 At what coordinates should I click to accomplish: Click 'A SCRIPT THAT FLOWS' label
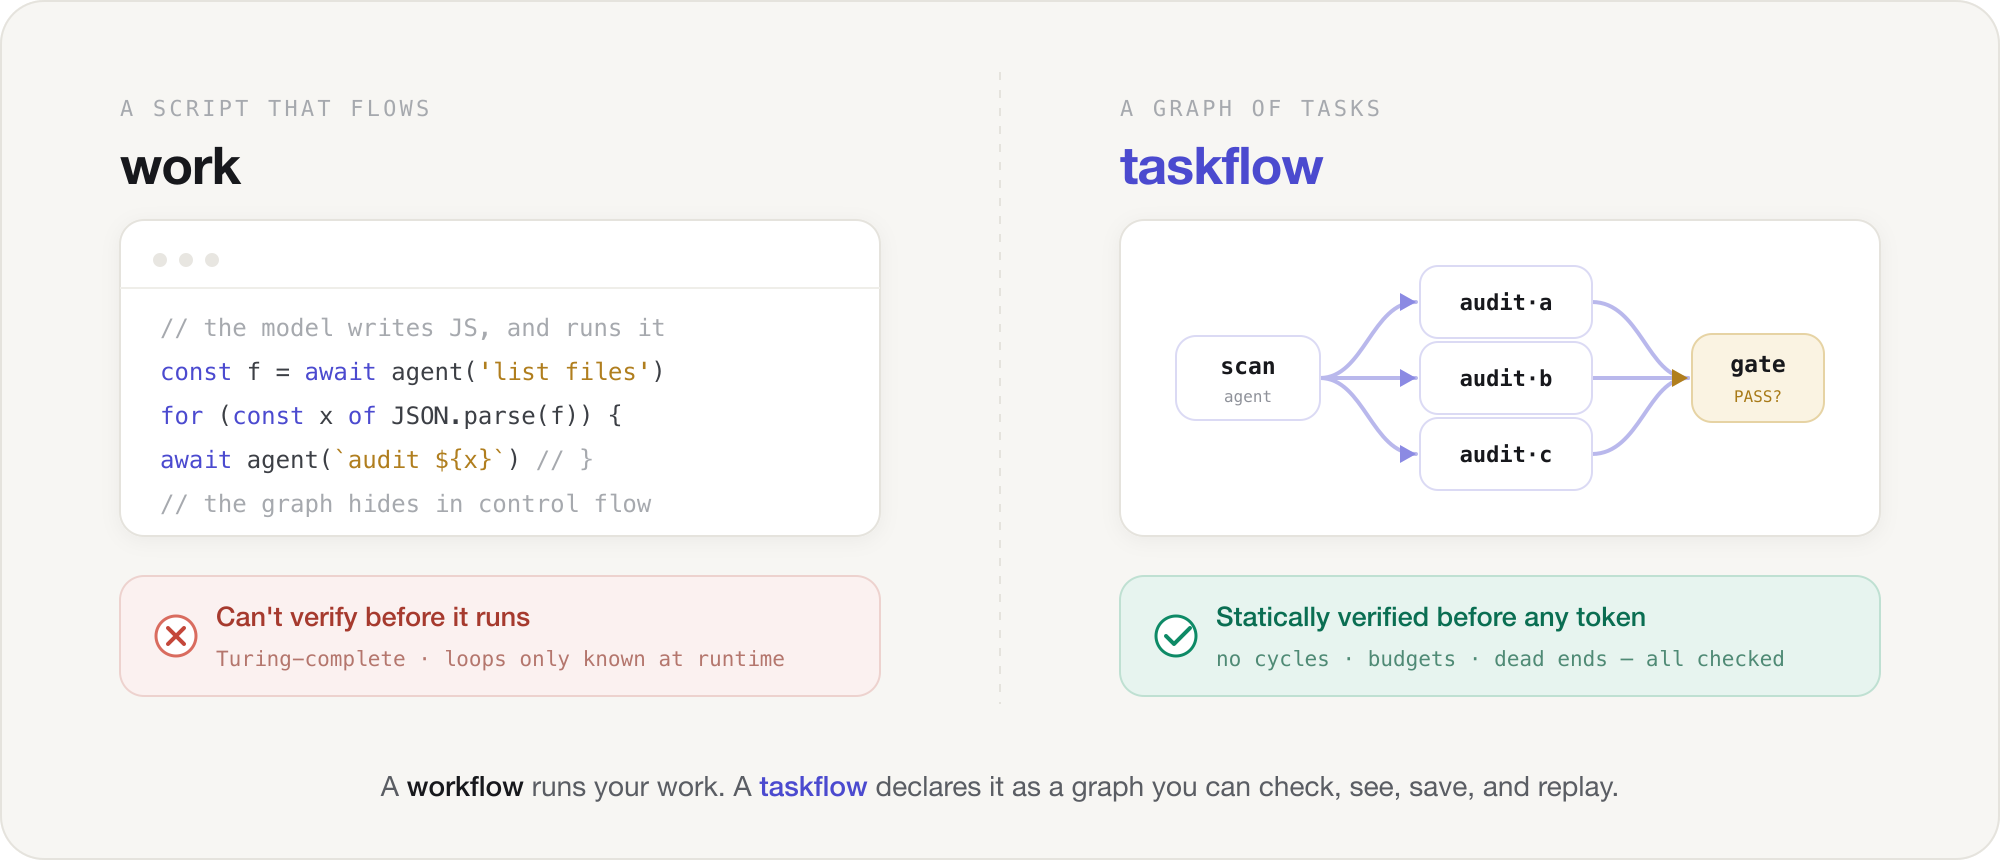[275, 108]
